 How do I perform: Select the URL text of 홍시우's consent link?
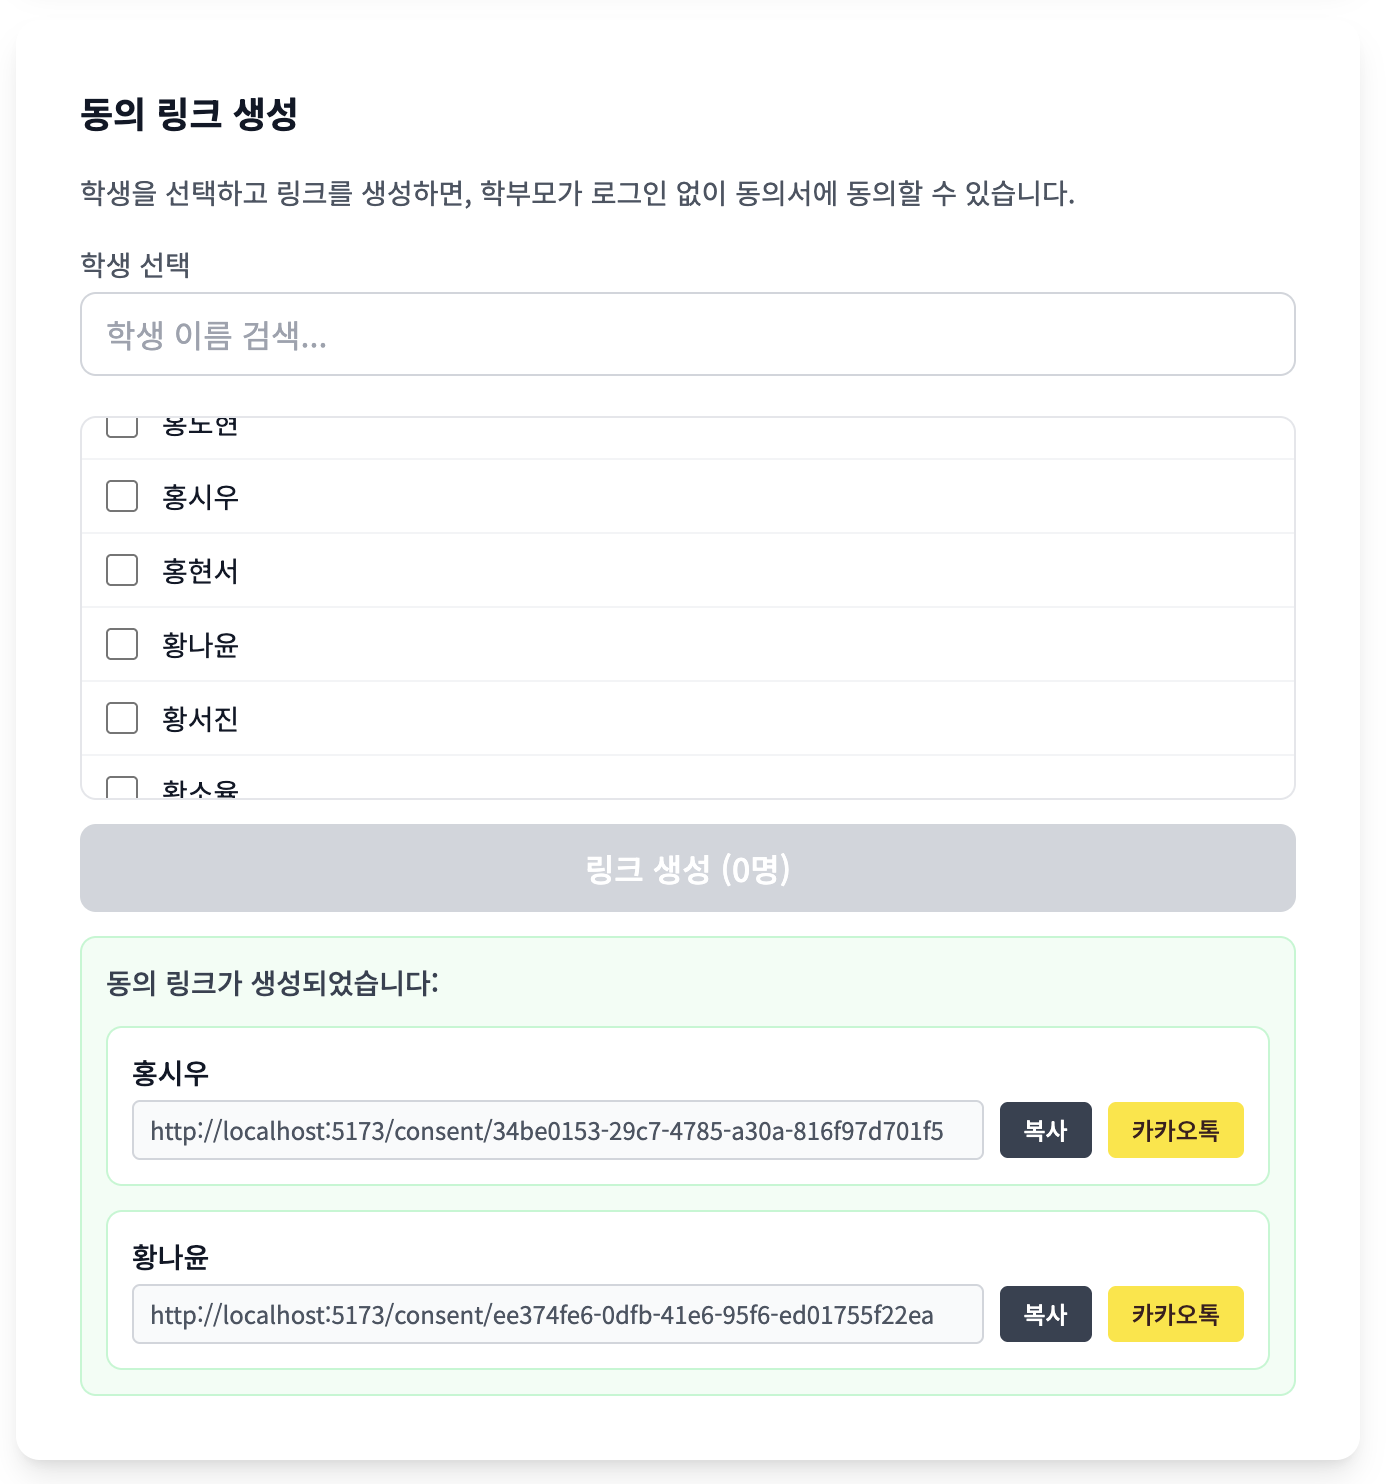coord(557,1130)
